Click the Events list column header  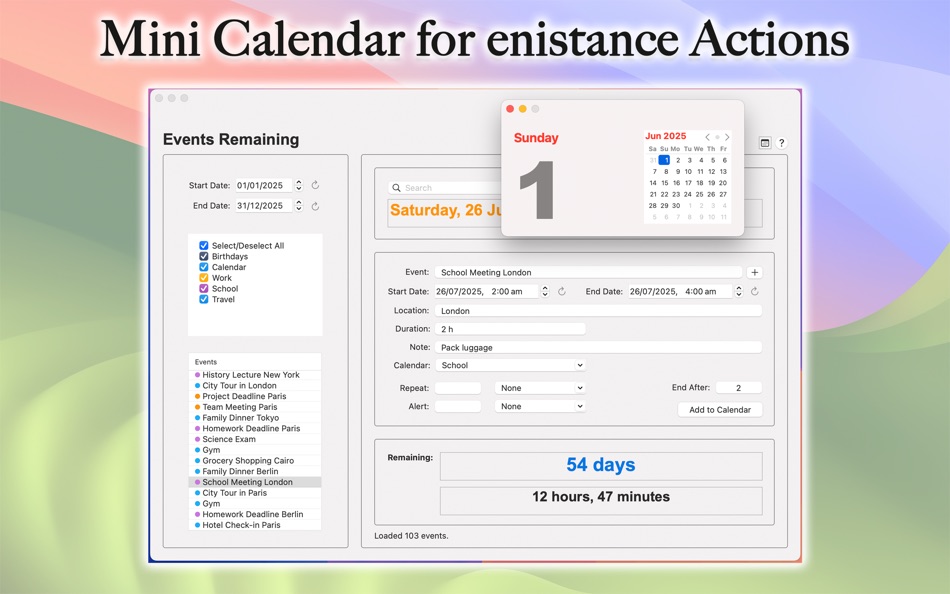click(255, 362)
